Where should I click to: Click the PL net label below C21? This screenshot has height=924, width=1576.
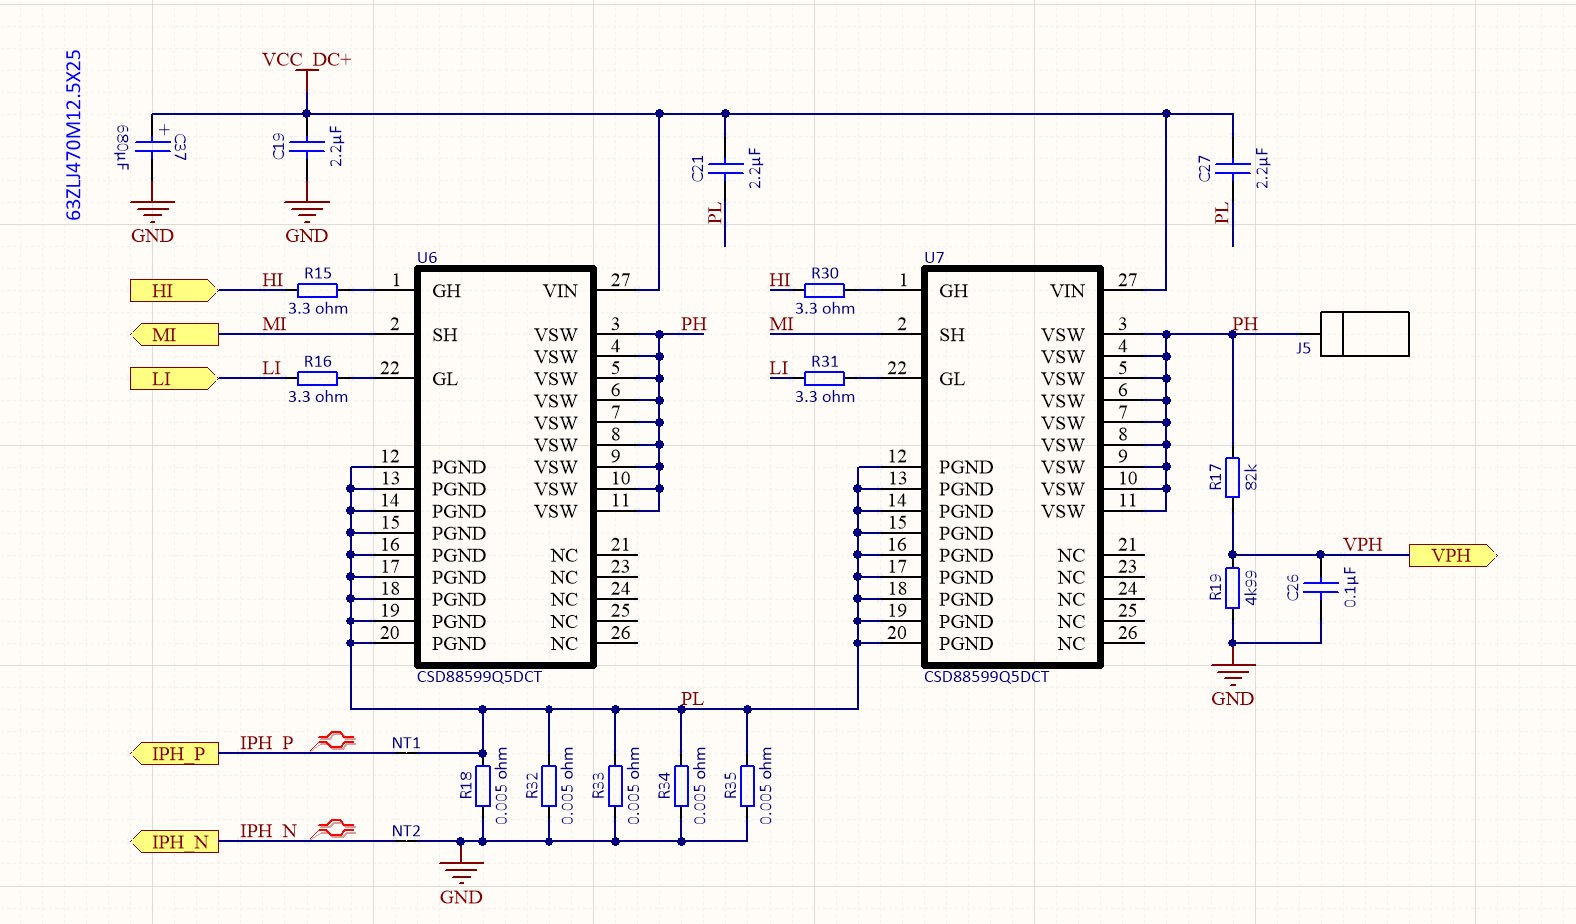[715, 213]
